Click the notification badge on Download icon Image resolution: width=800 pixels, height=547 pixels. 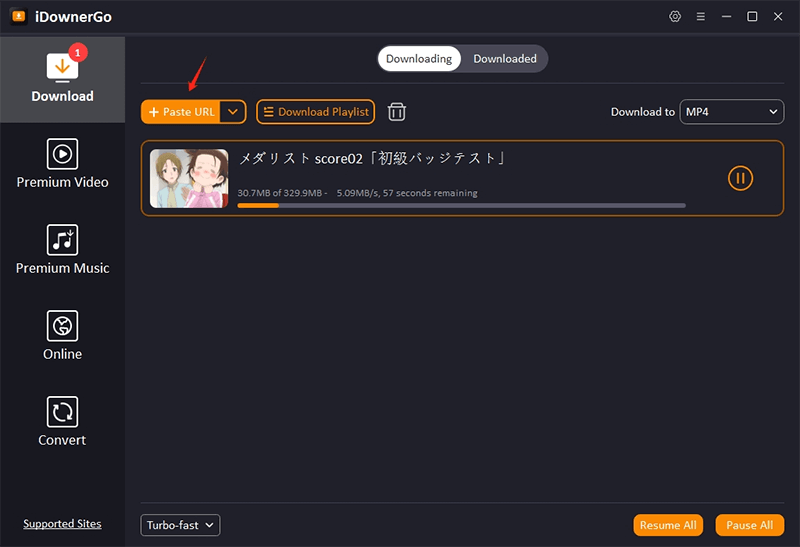(78, 52)
